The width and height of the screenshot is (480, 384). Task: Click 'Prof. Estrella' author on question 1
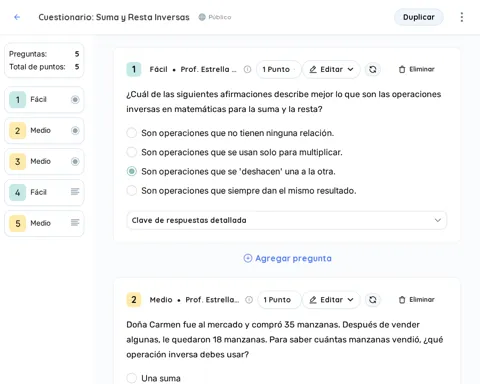click(x=208, y=69)
